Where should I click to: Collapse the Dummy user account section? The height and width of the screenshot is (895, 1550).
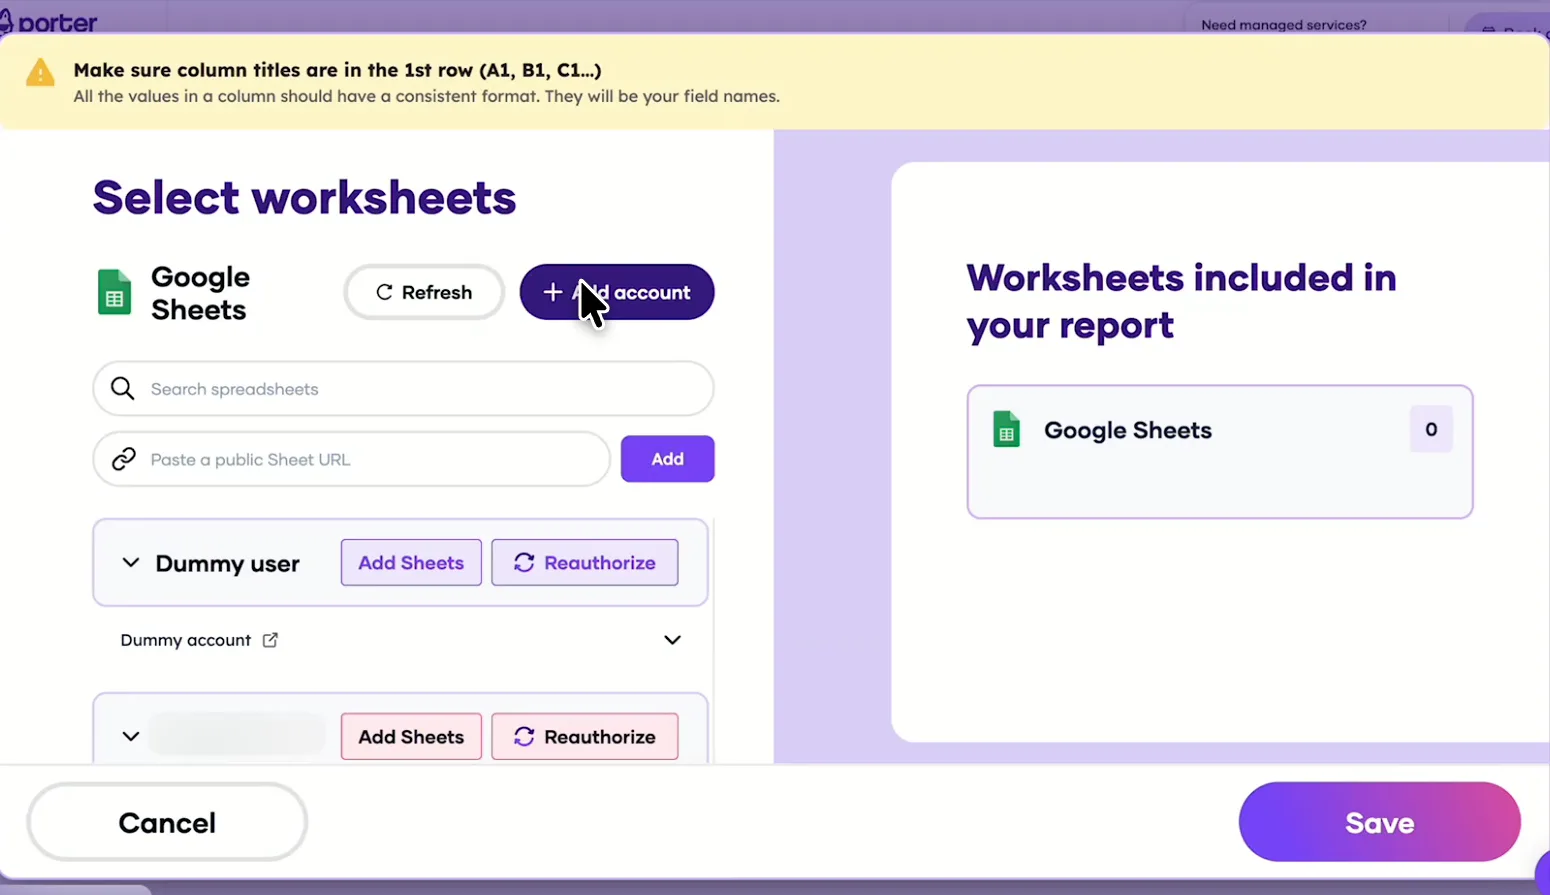coord(130,563)
